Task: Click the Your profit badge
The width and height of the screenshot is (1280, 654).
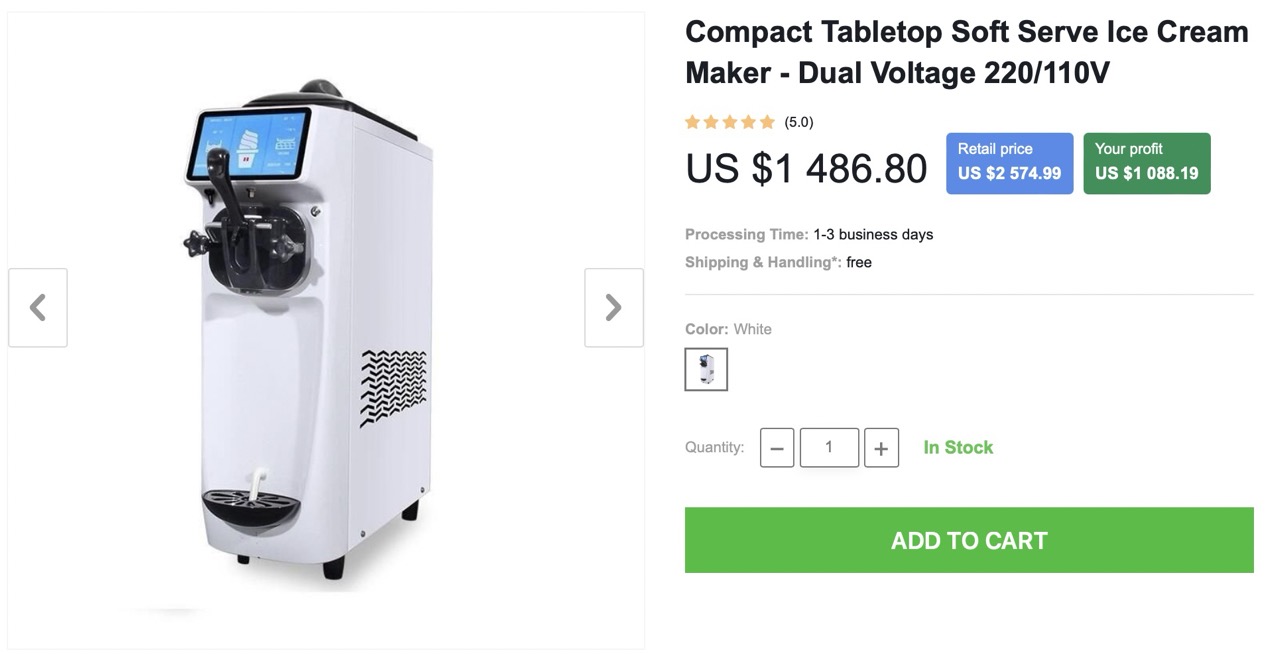Action: (x=1146, y=163)
